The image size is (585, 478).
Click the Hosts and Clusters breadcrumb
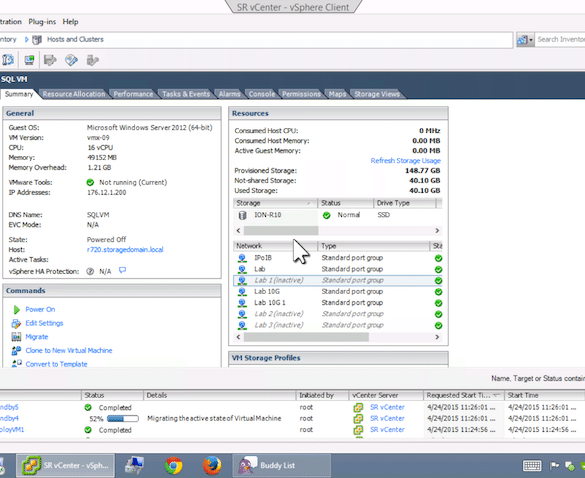click(x=75, y=39)
